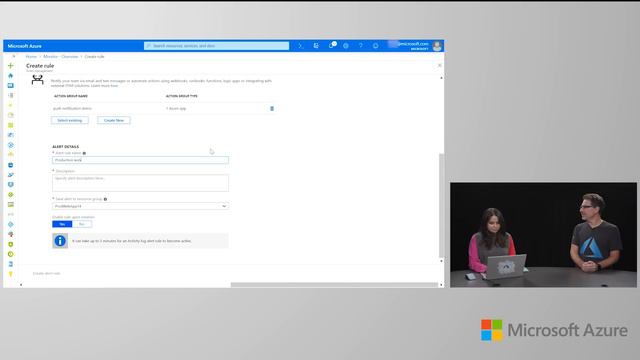
Task: Click info icon next to resource group label
Action: [x=105, y=199]
